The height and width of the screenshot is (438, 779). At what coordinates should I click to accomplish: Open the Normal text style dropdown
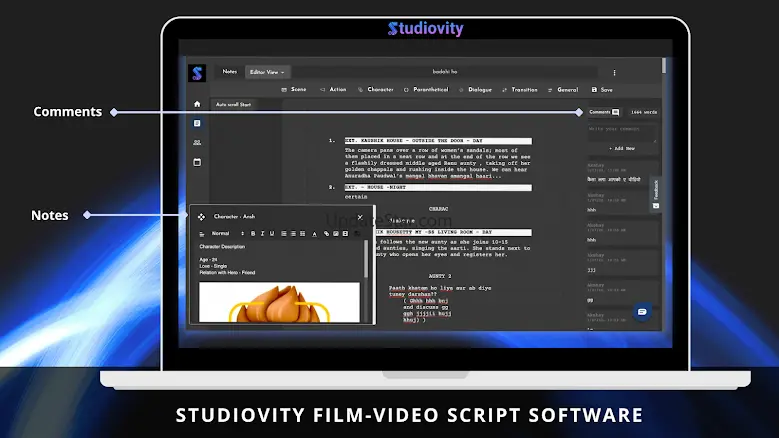(228, 233)
